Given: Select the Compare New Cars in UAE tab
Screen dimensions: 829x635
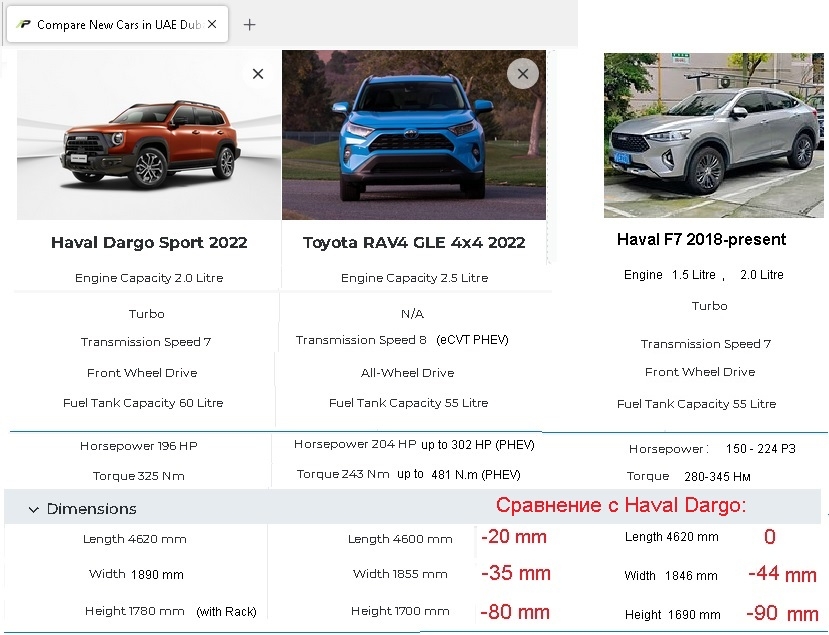Looking at the screenshot, I should pyautogui.click(x=117, y=24).
